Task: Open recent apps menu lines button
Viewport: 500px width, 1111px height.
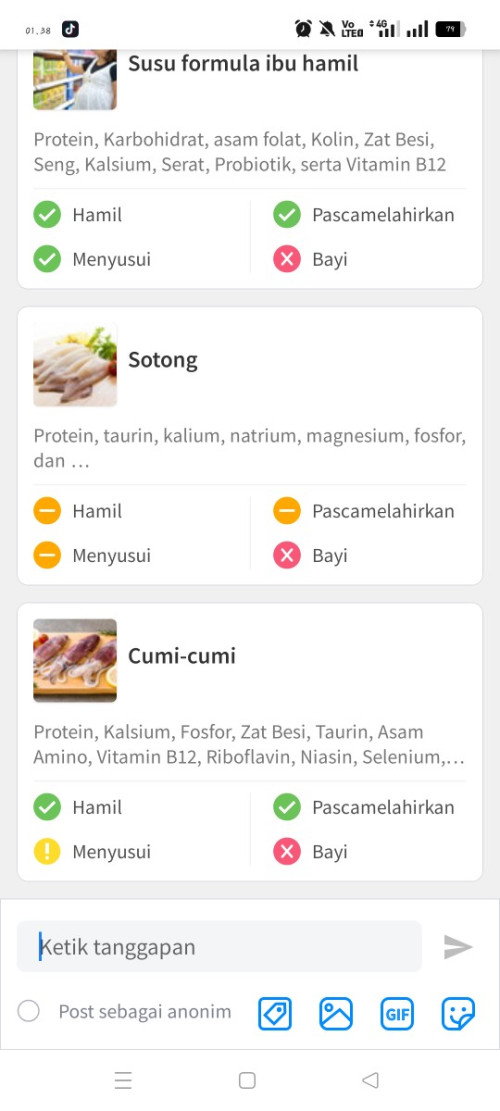Action: coord(123,1080)
